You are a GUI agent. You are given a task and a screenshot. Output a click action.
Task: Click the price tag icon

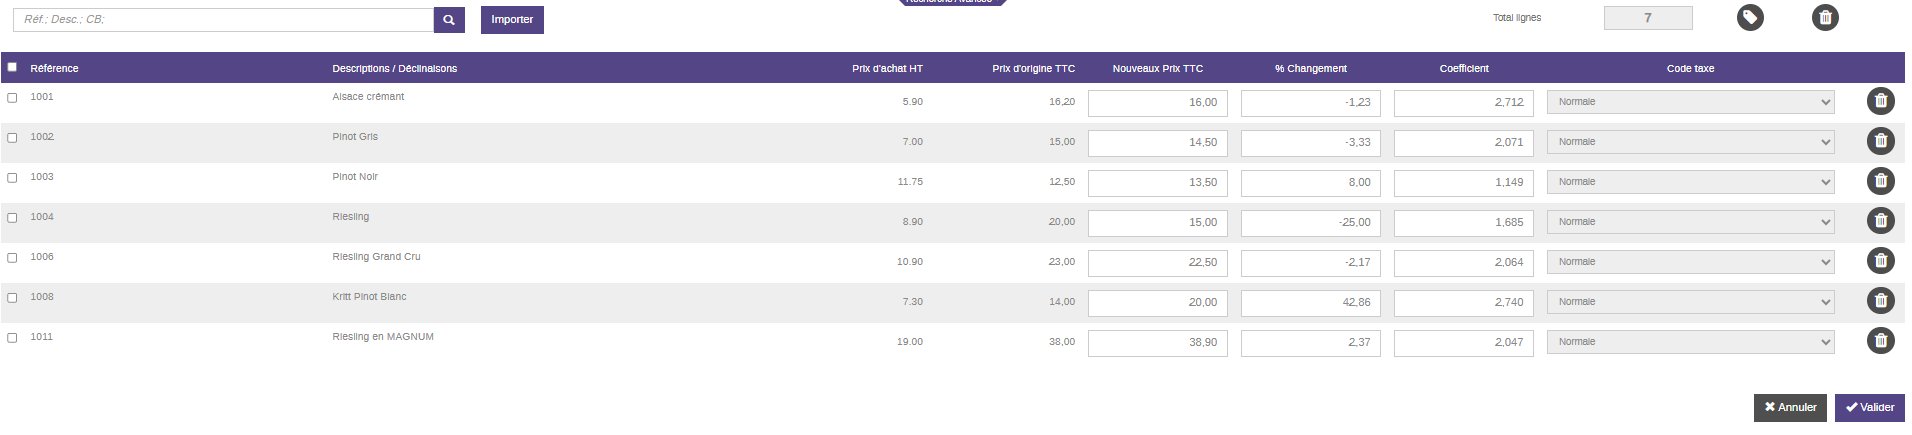tap(1750, 18)
